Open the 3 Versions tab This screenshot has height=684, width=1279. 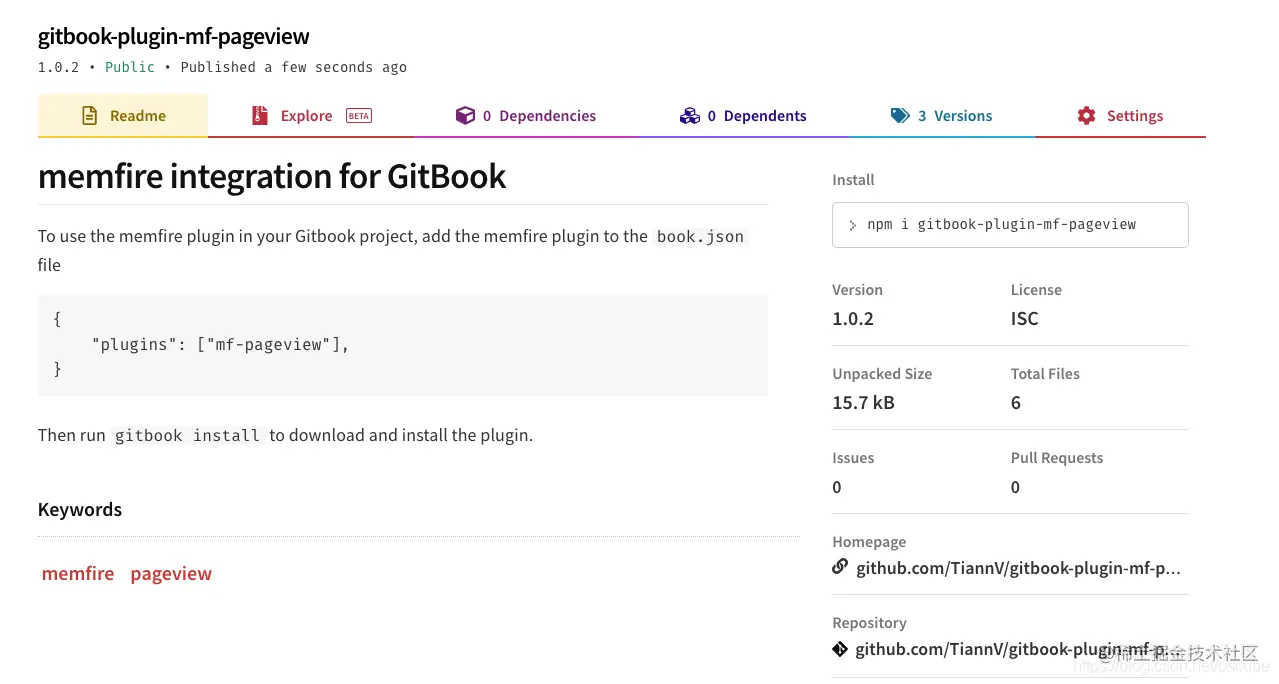pos(941,116)
